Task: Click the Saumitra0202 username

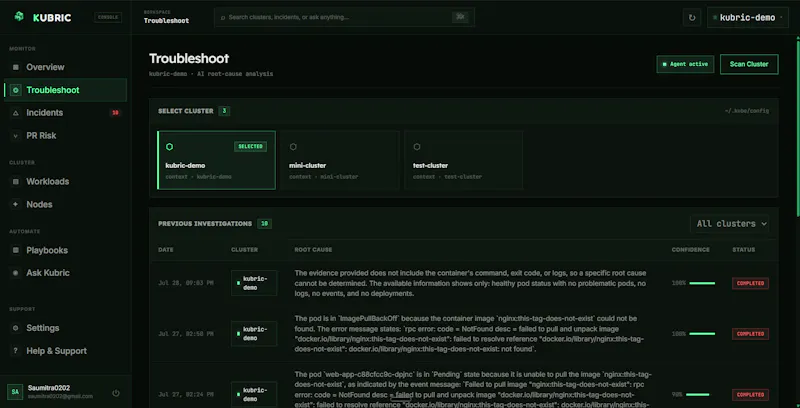Action: 47,388
